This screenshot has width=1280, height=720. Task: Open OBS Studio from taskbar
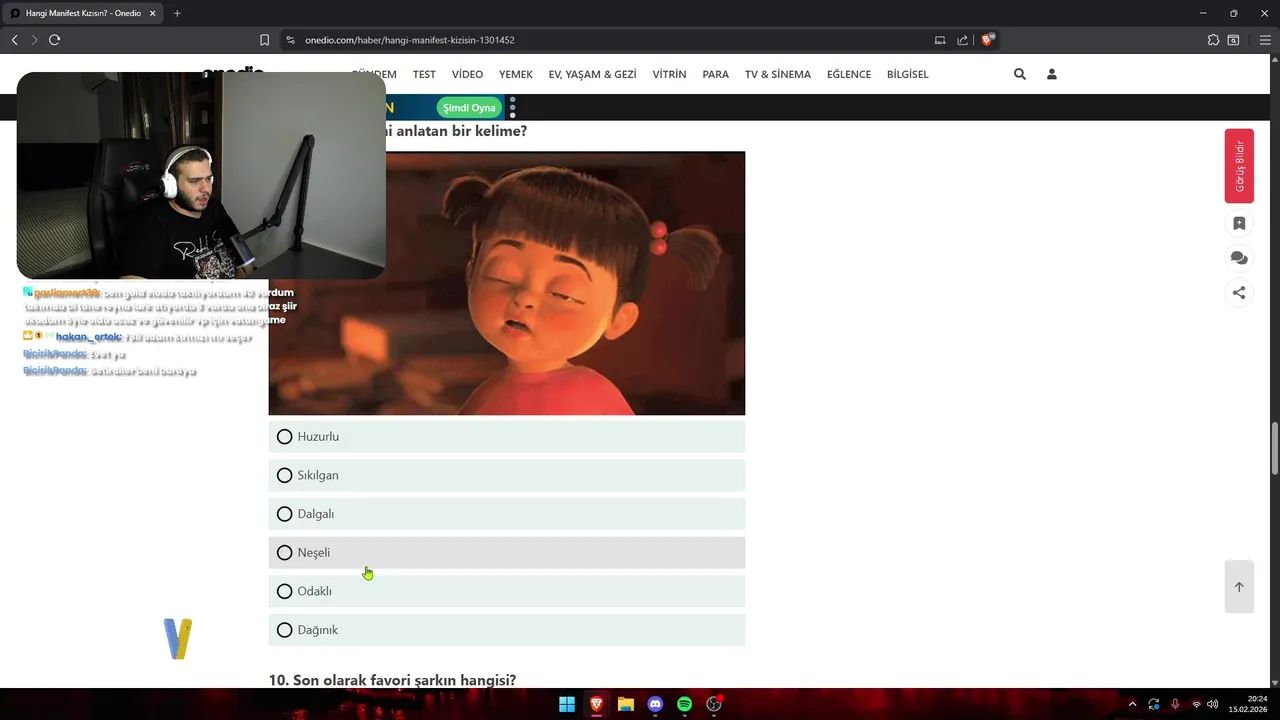tap(714, 704)
